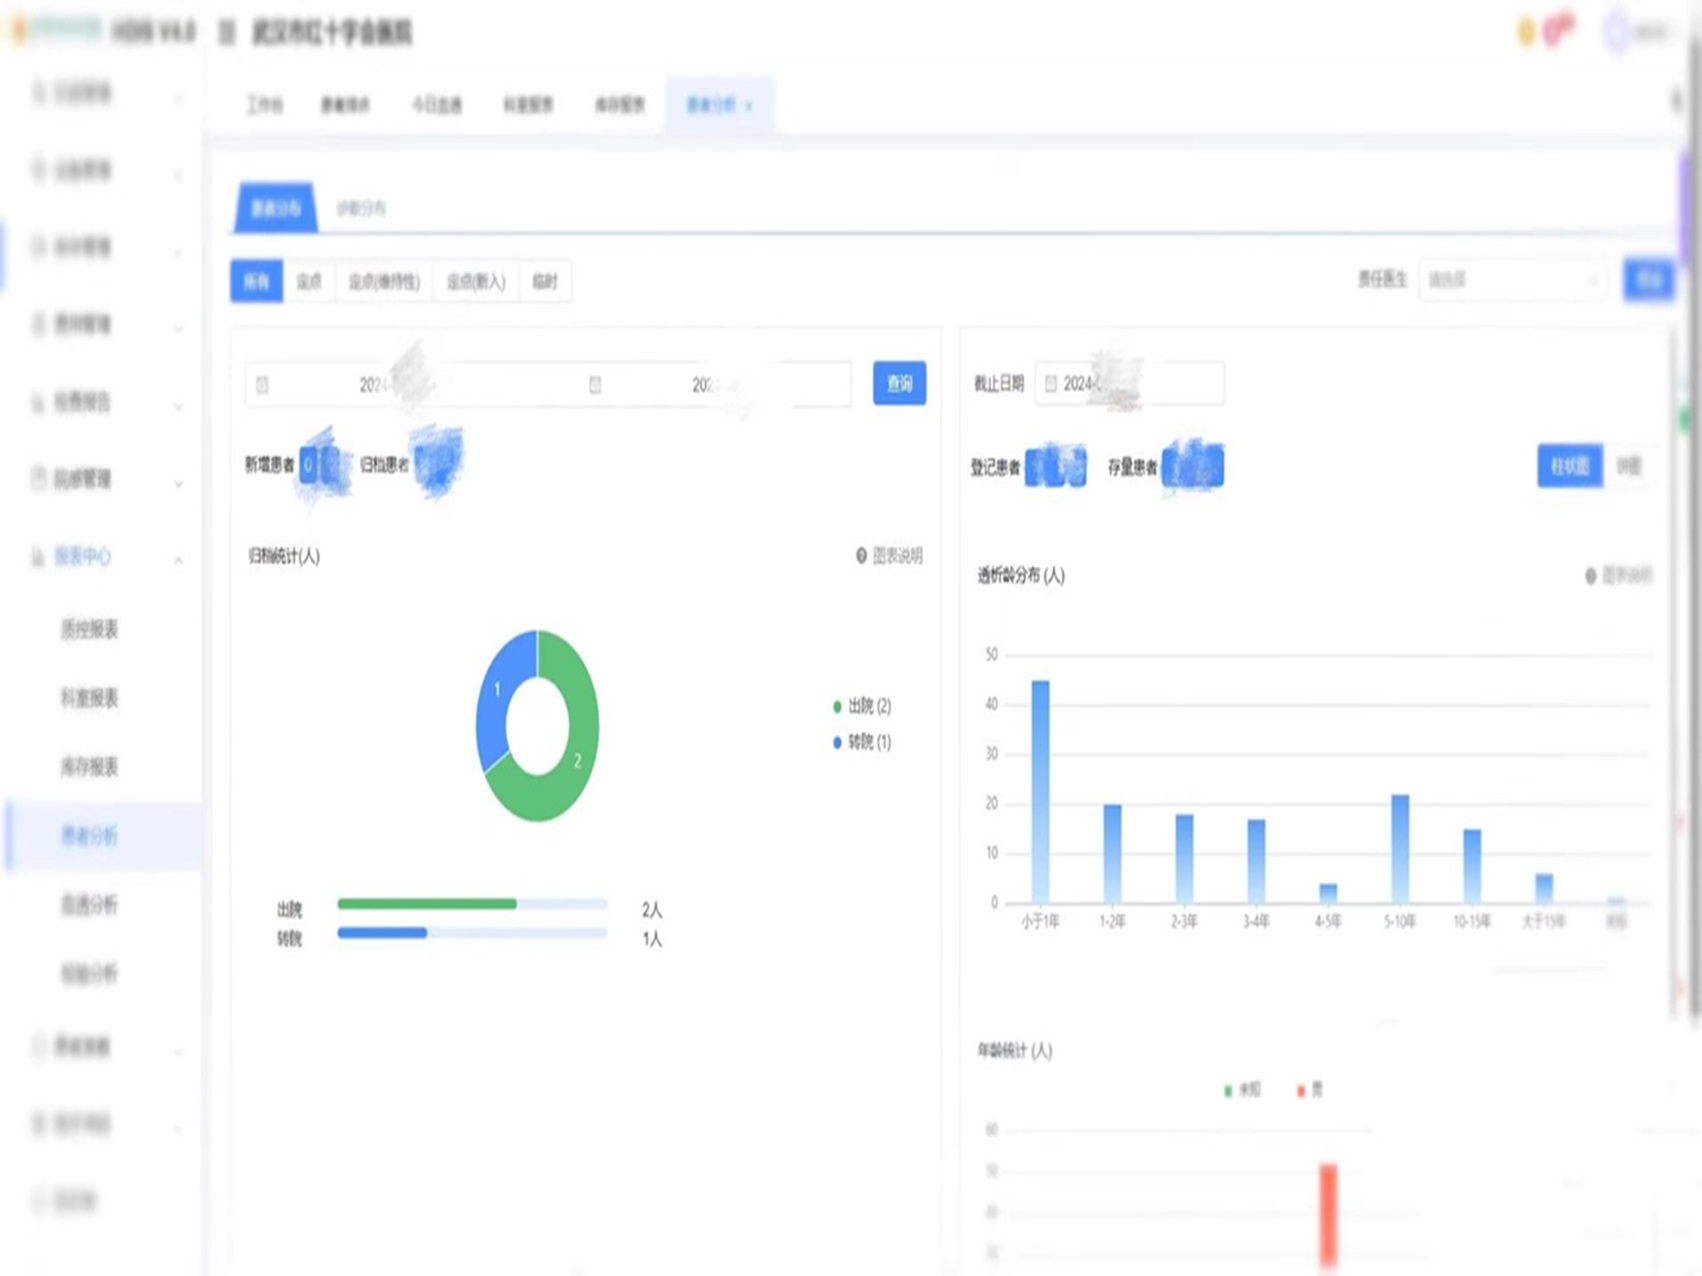Click the calendar icon in 截止日期 field

1051,384
